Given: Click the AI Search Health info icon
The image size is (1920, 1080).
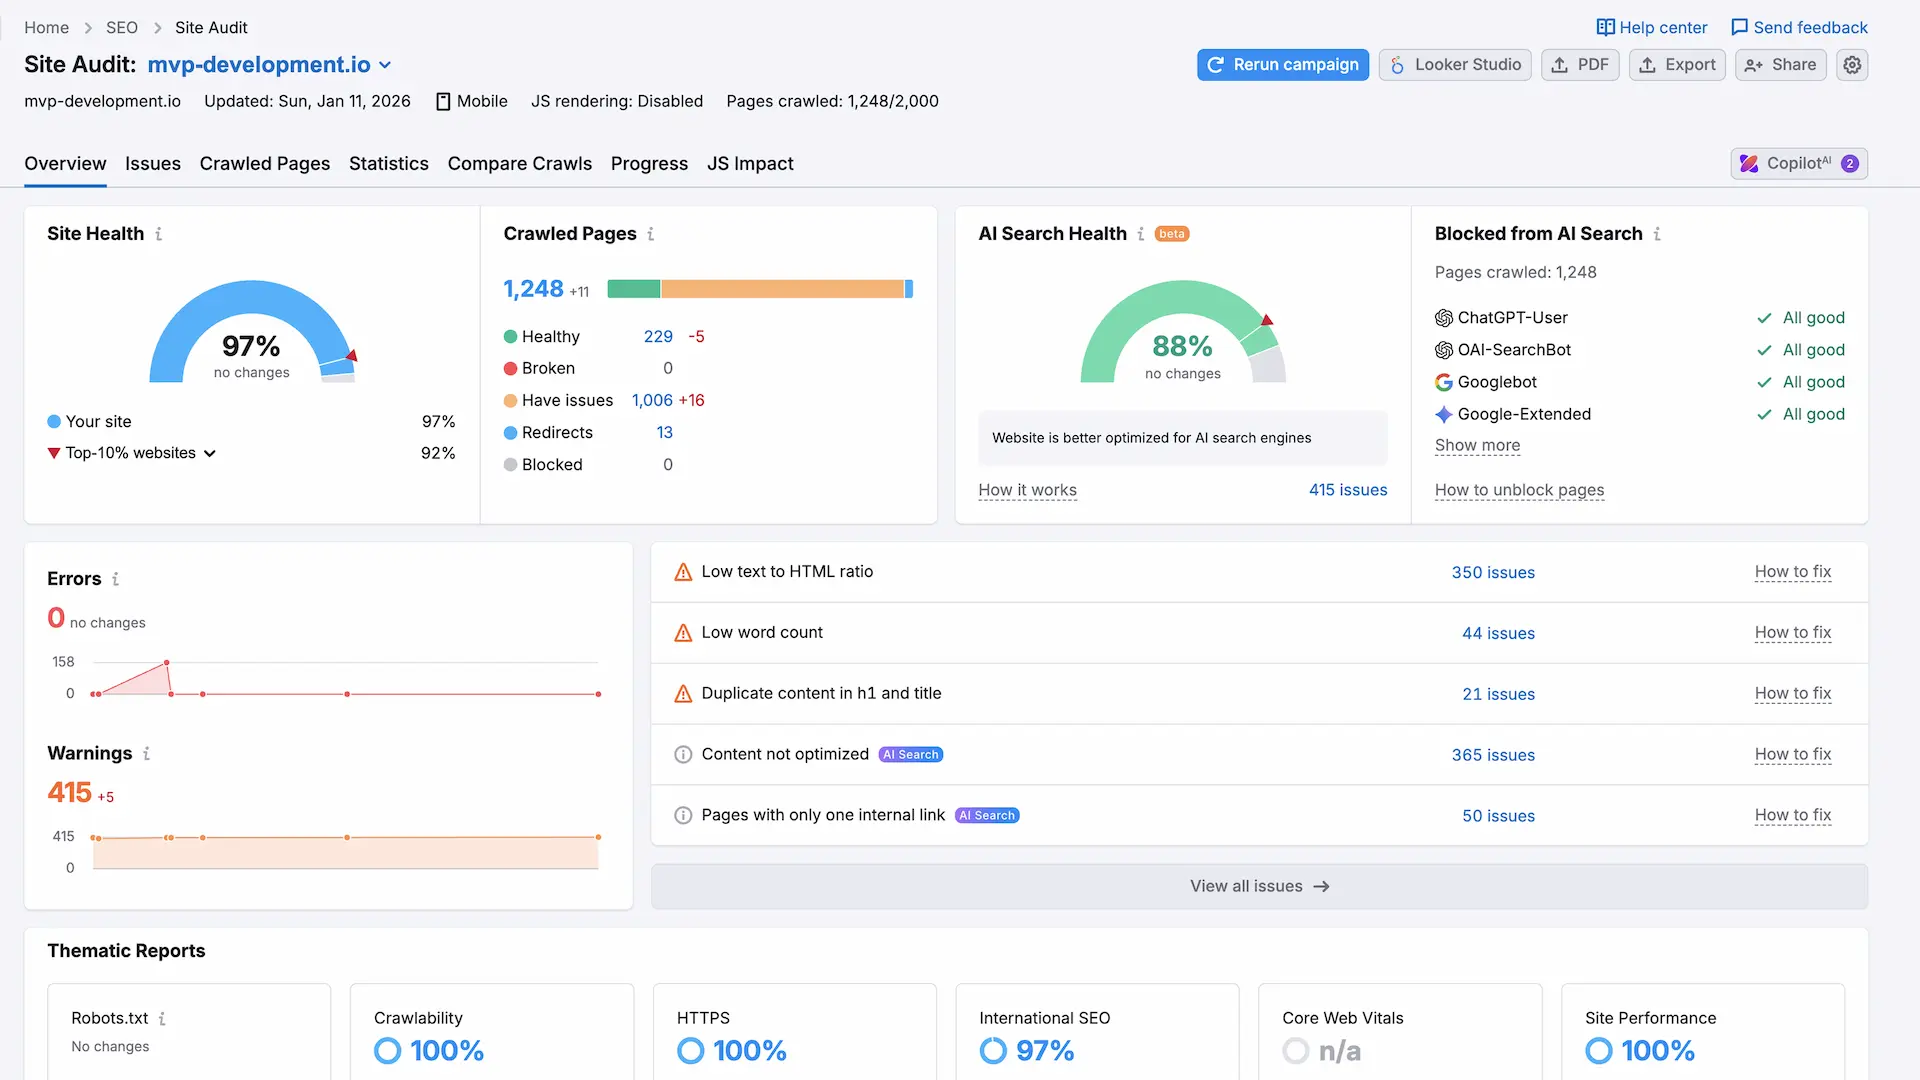Looking at the screenshot, I should [x=1140, y=234].
